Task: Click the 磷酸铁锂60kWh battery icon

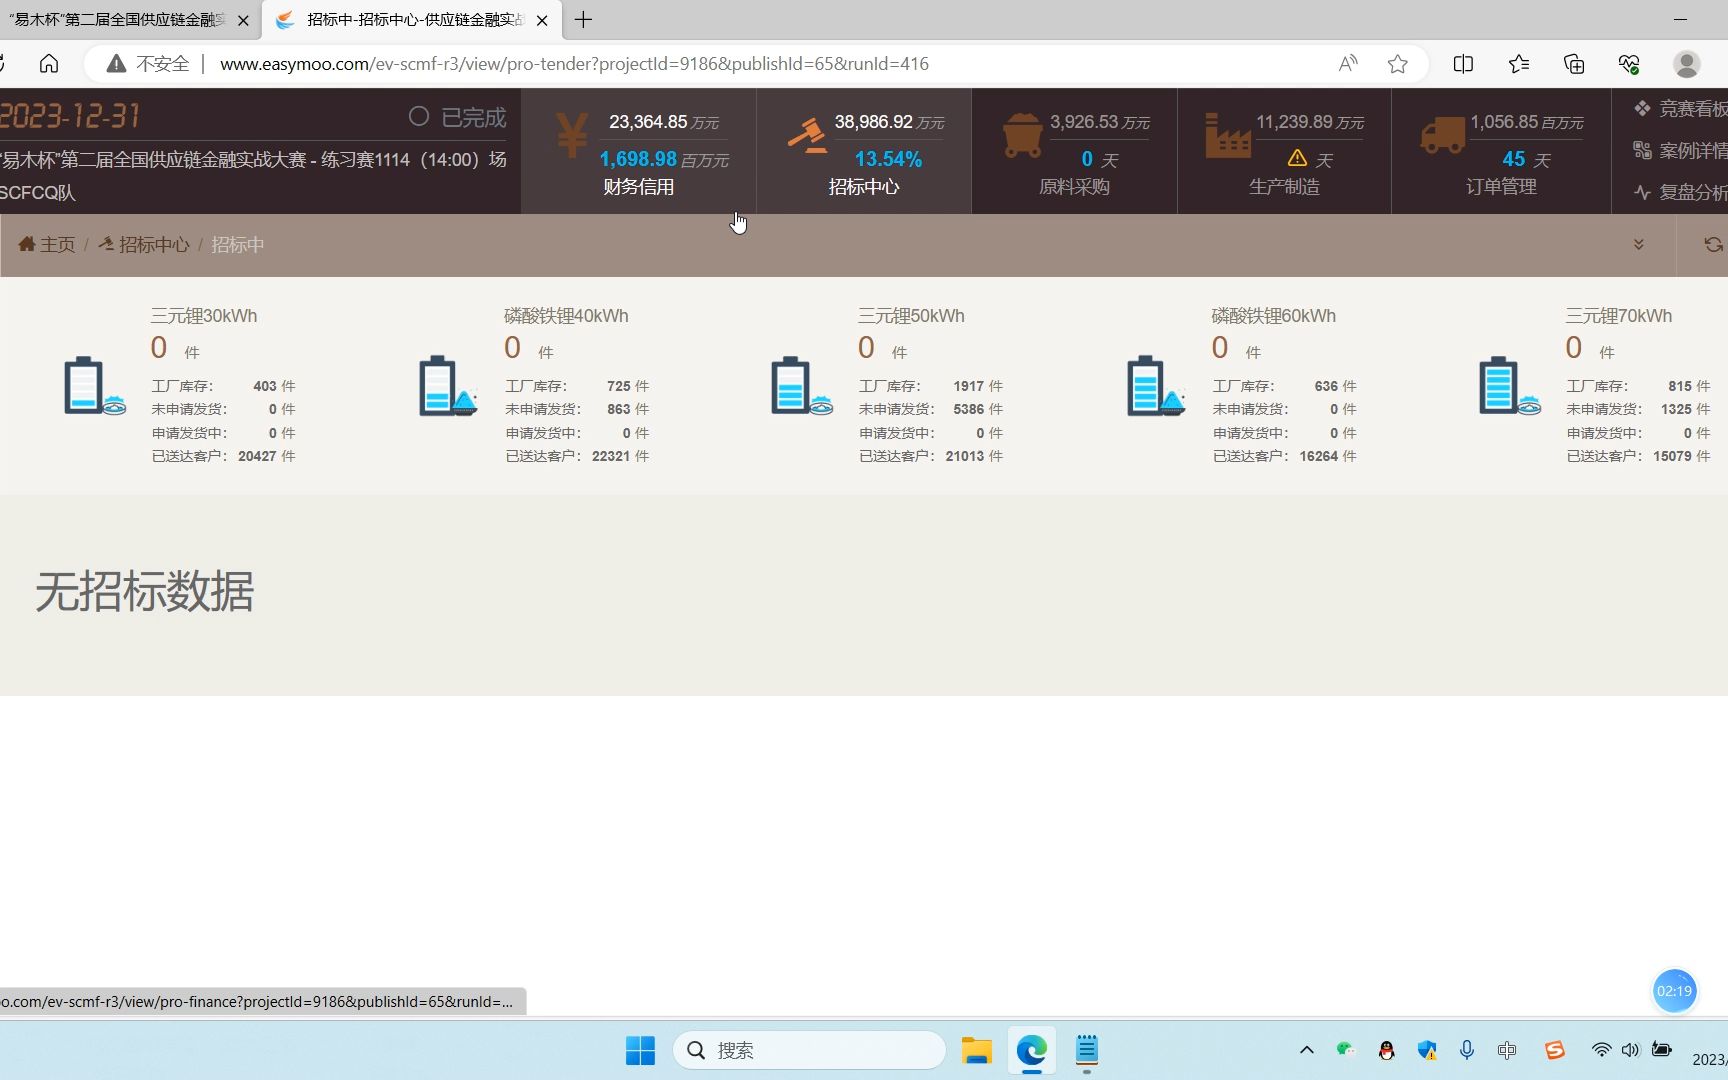Action: point(1156,386)
